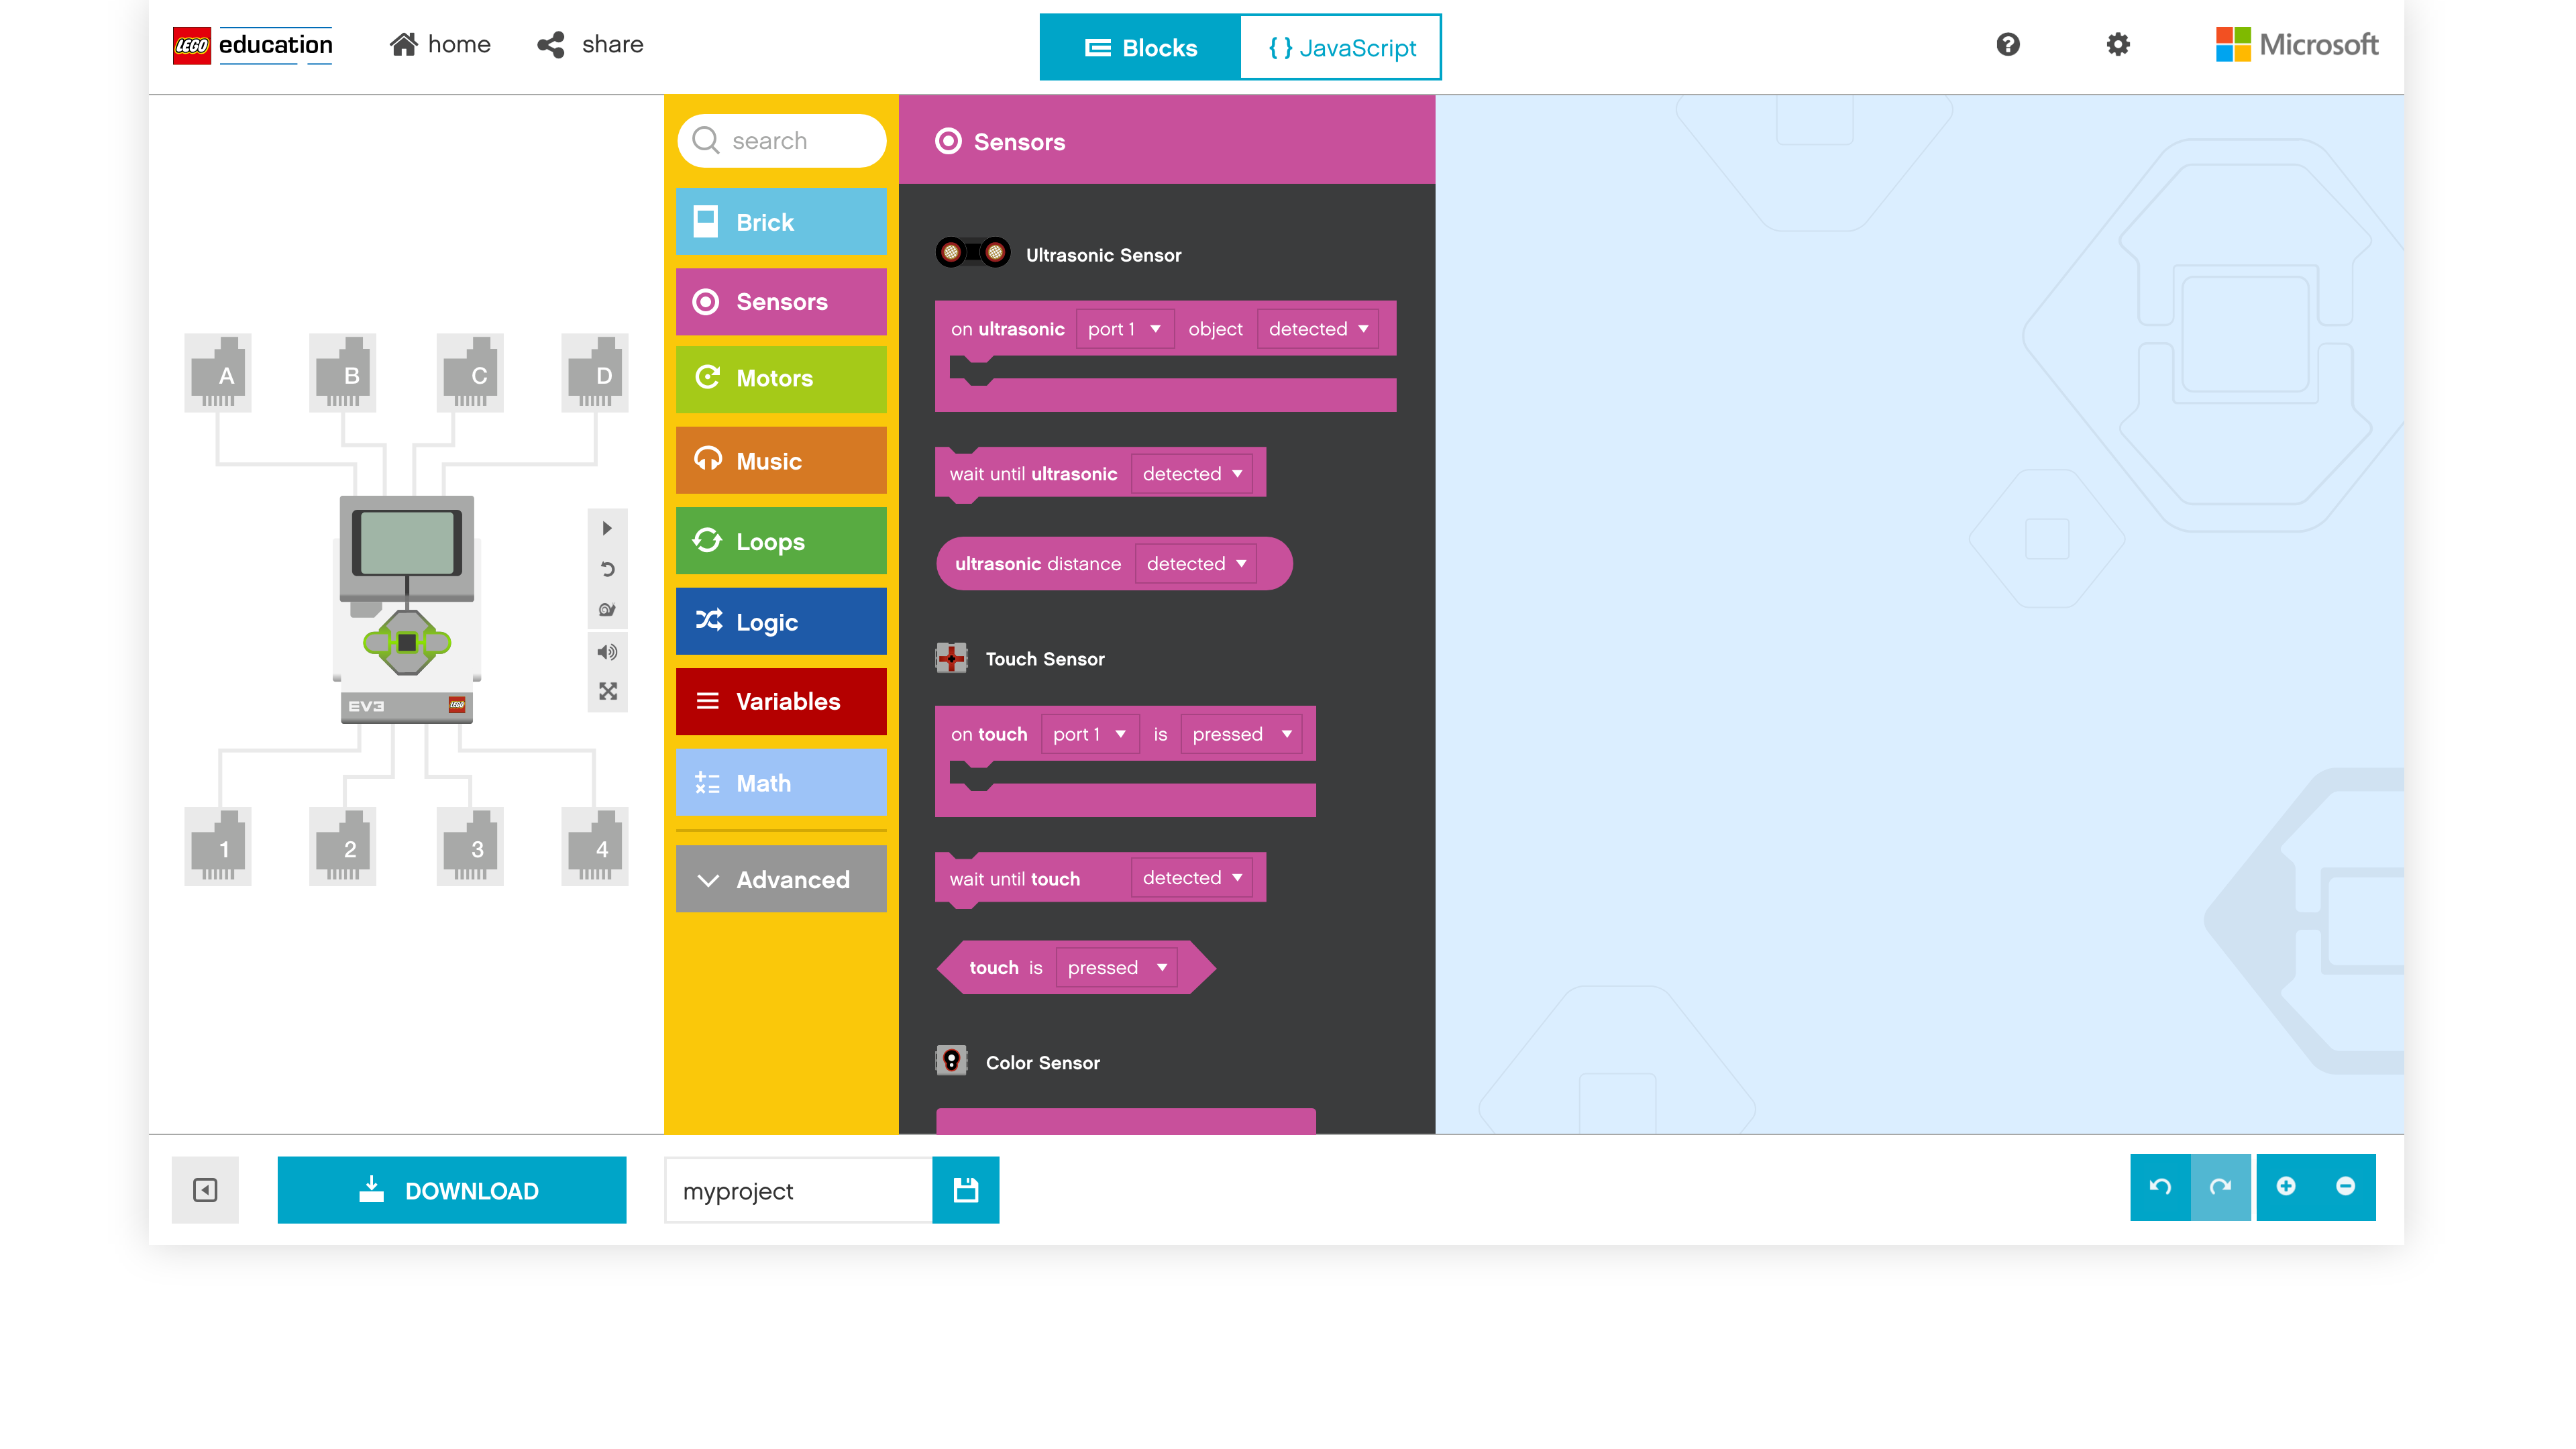
Task: Save project with disk icon
Action: pos(965,1189)
